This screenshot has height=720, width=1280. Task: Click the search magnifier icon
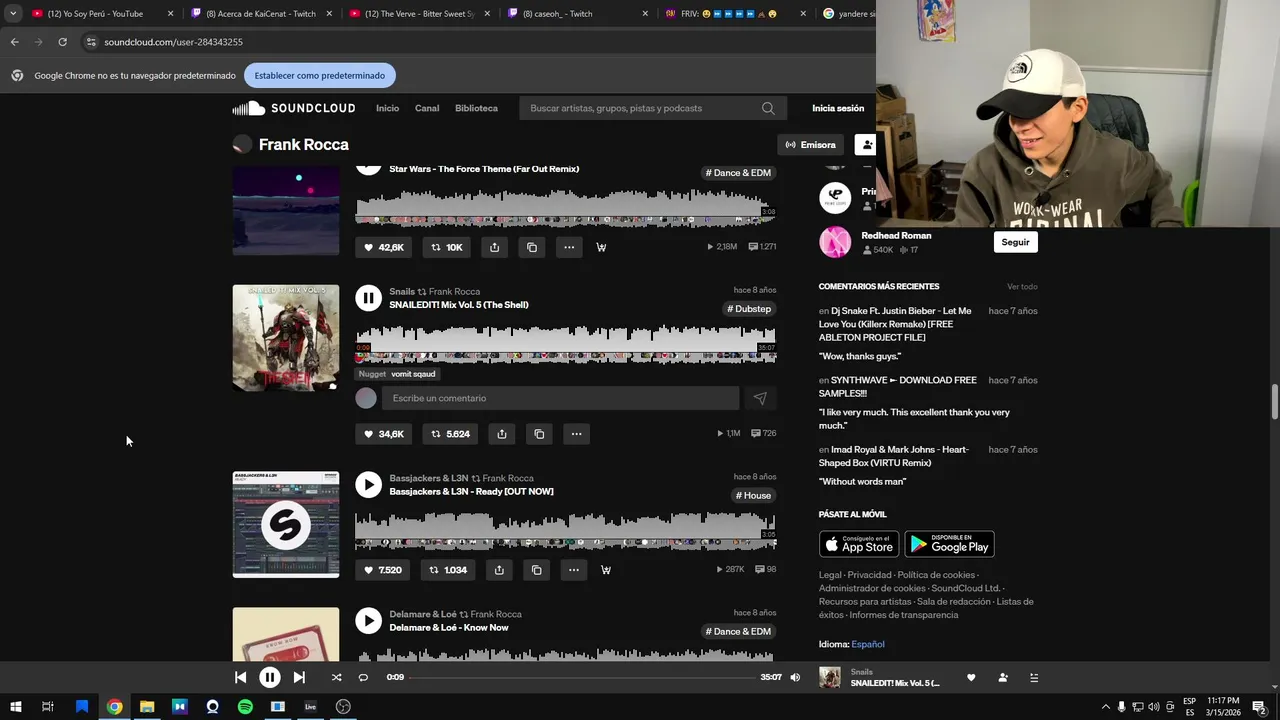point(768,108)
